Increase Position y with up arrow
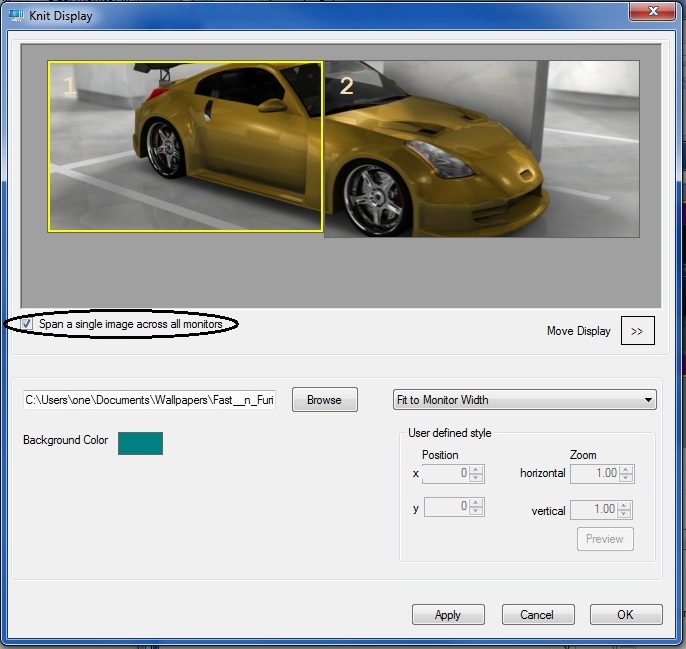 click(x=476, y=502)
